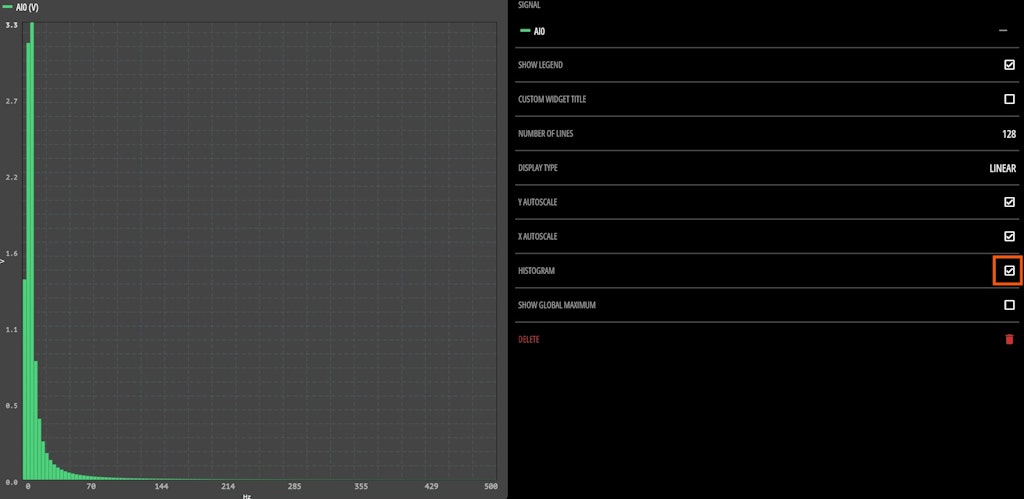Change the Number of Lines value 128
1024x499 pixels.
pyautogui.click(x=1008, y=134)
